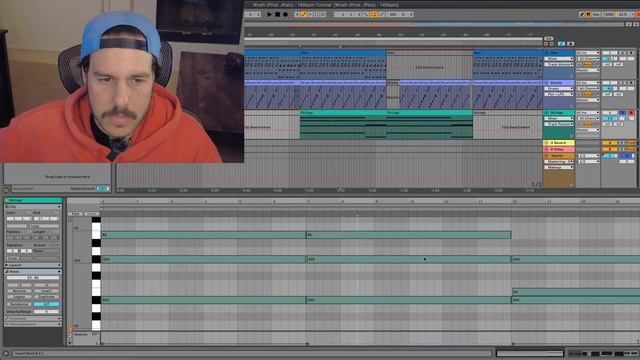Toggle the orange computer MIDI keyboard icon

pos(589,14)
